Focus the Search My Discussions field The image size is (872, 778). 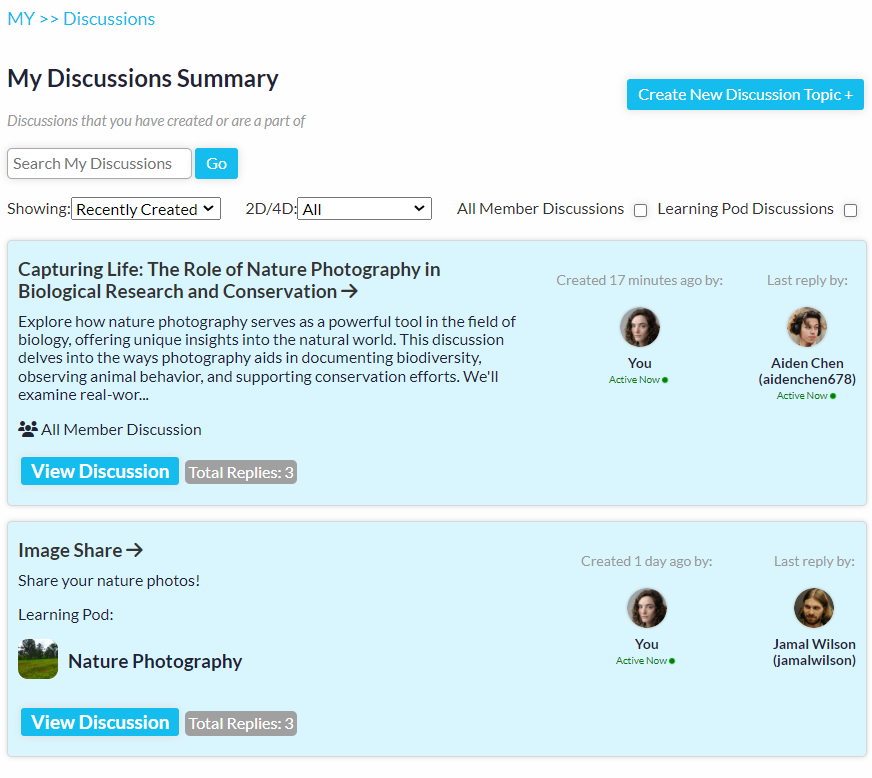click(100, 163)
